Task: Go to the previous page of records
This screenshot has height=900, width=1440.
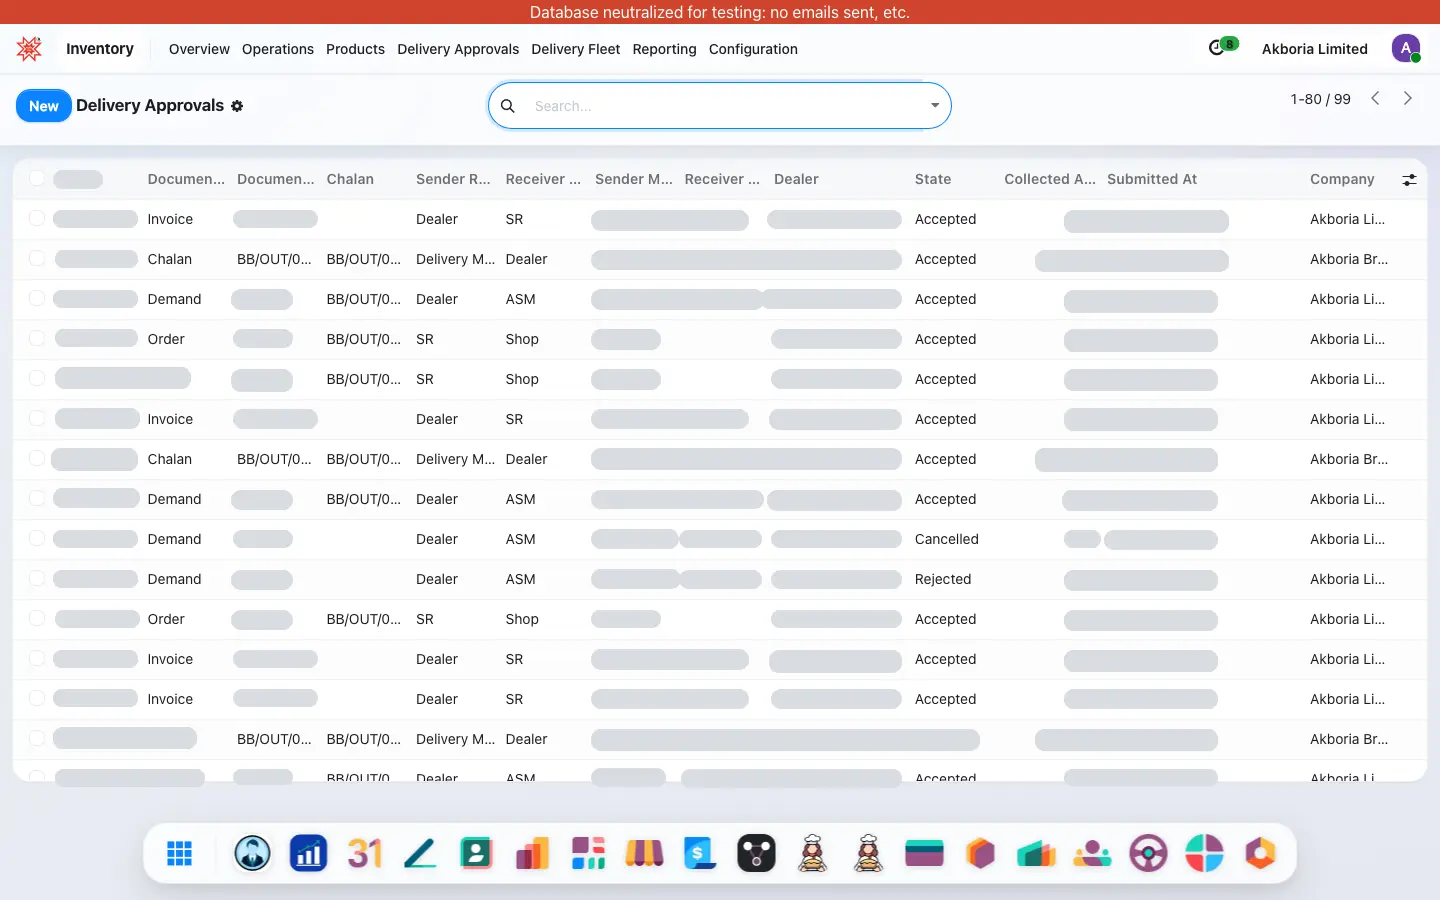Action: [x=1375, y=98]
